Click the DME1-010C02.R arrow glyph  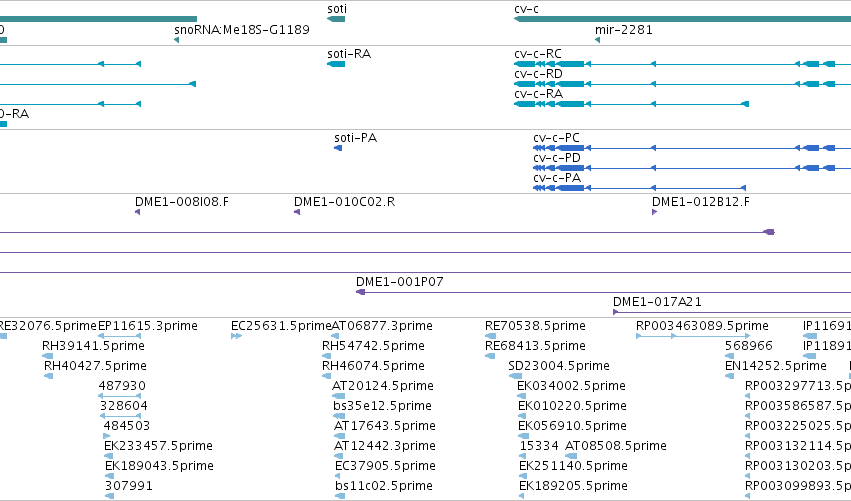point(297,212)
